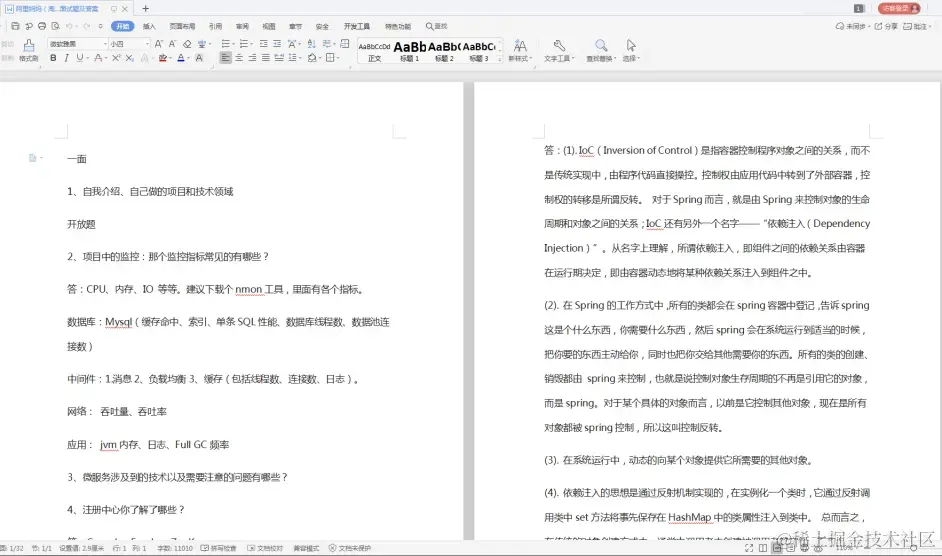Click the 字数: 11010 word count in status bar
The image size is (942, 556).
tap(175, 548)
